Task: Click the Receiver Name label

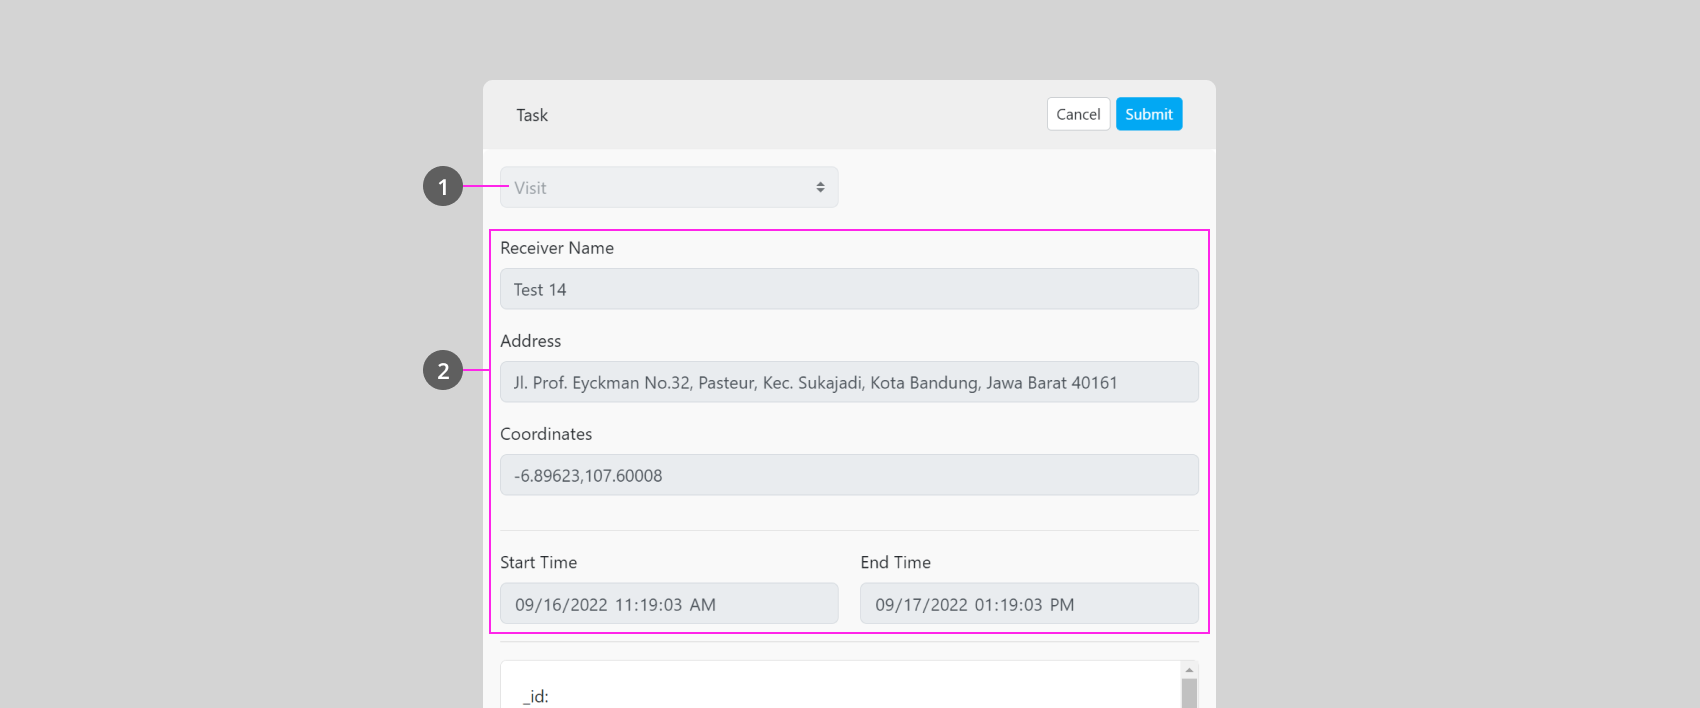Action: point(557,248)
